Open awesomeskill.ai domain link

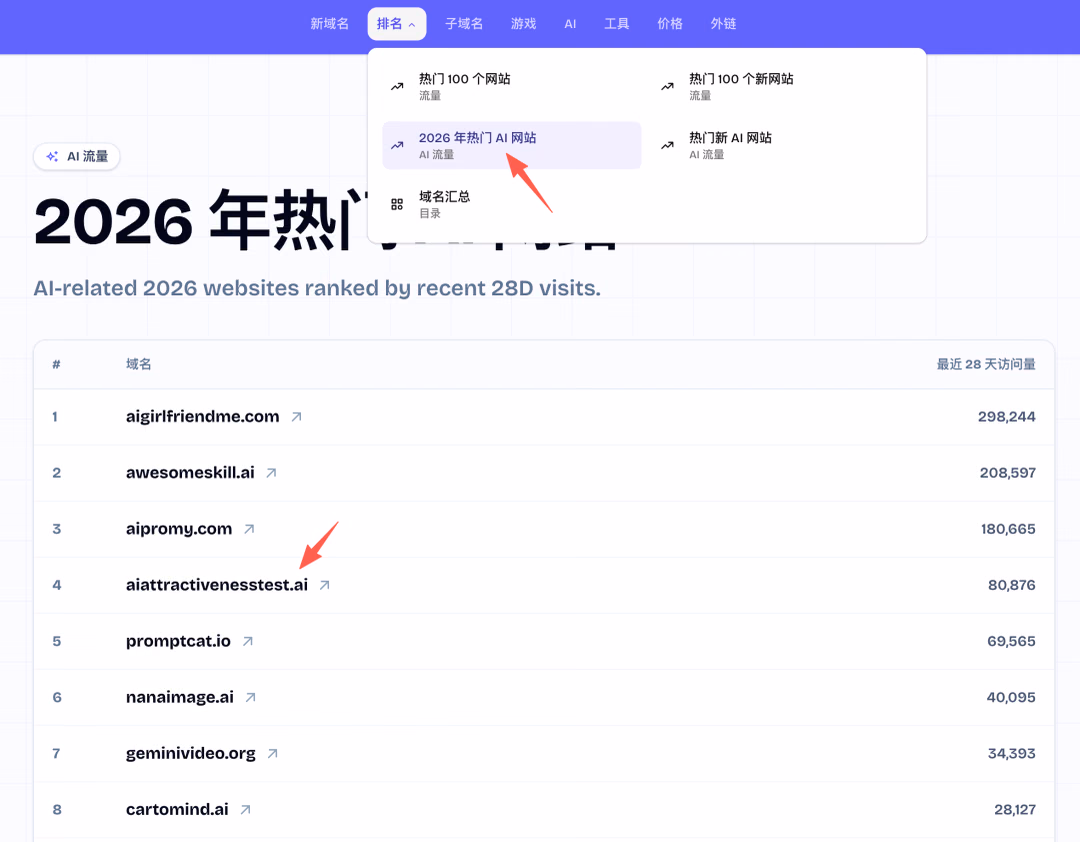(x=190, y=473)
